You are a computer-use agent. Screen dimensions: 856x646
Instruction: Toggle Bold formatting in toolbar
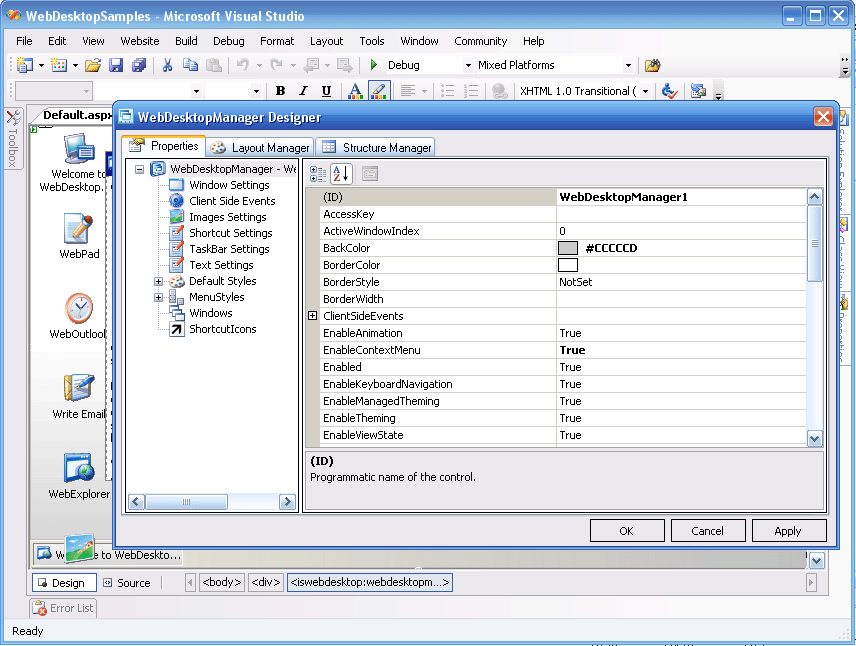pos(280,91)
